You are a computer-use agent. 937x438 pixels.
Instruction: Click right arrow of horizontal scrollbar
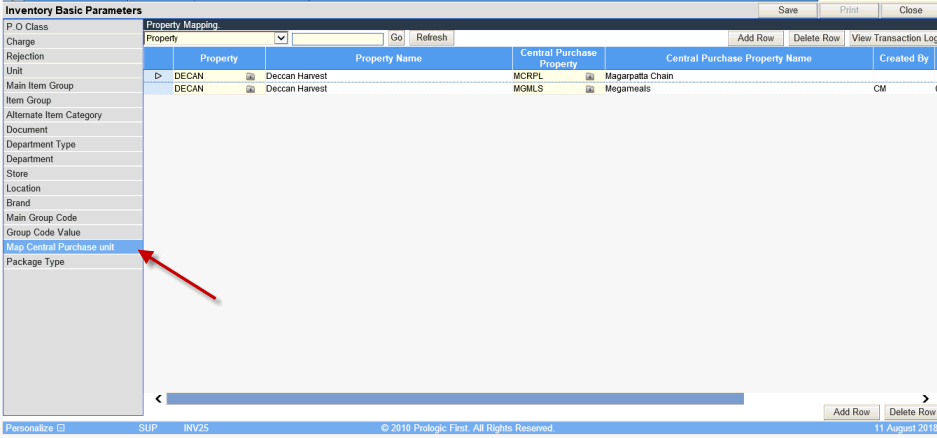(926, 399)
